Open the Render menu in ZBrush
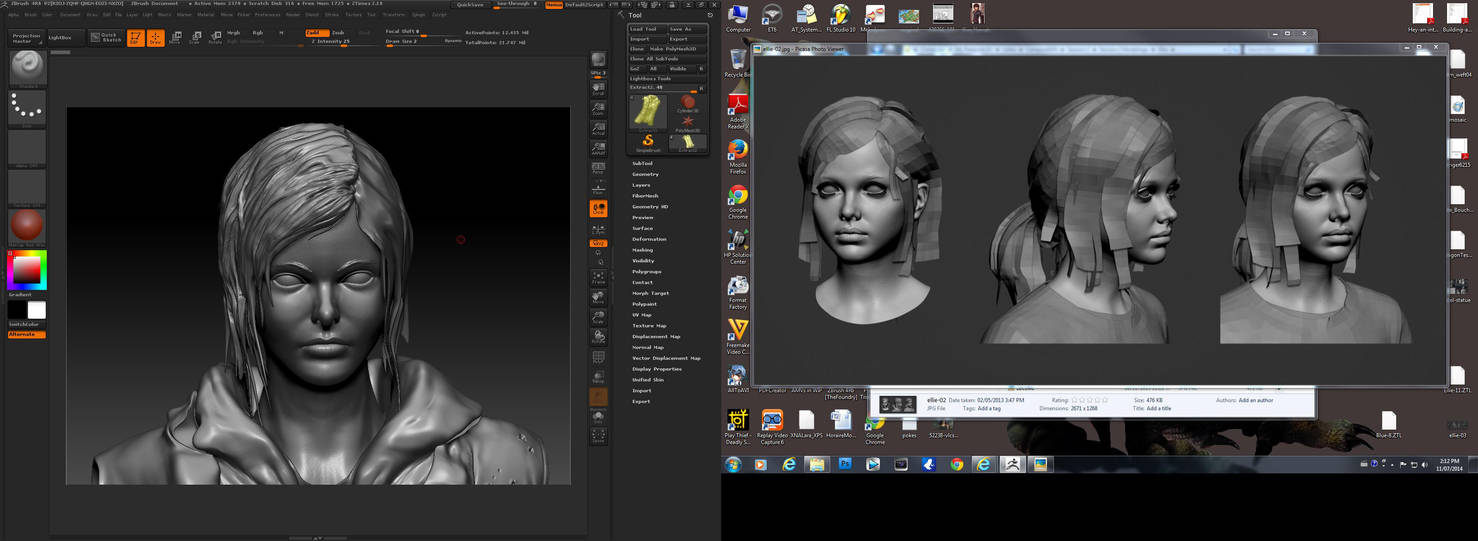This screenshot has width=1478, height=541. [x=293, y=15]
